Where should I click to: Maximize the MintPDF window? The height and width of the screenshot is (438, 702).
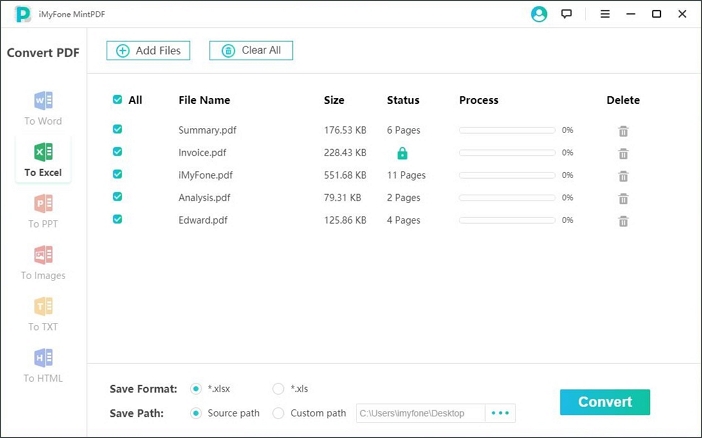pos(656,14)
